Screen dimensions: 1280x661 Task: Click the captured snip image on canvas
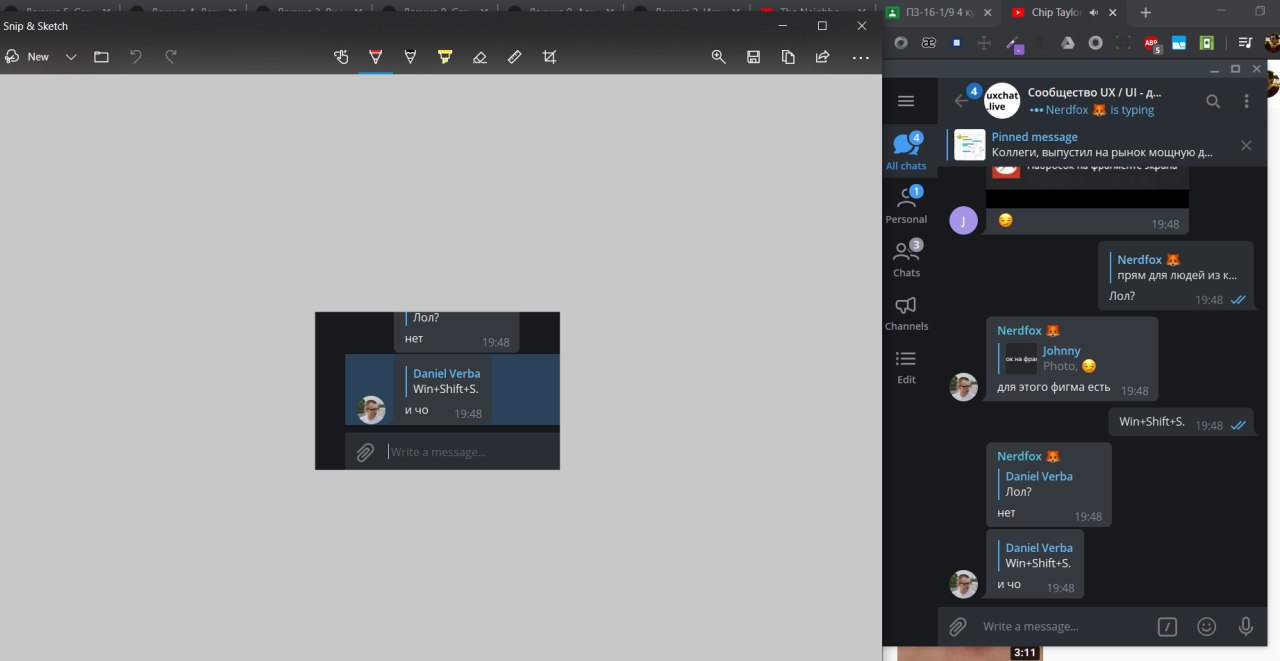click(x=437, y=391)
